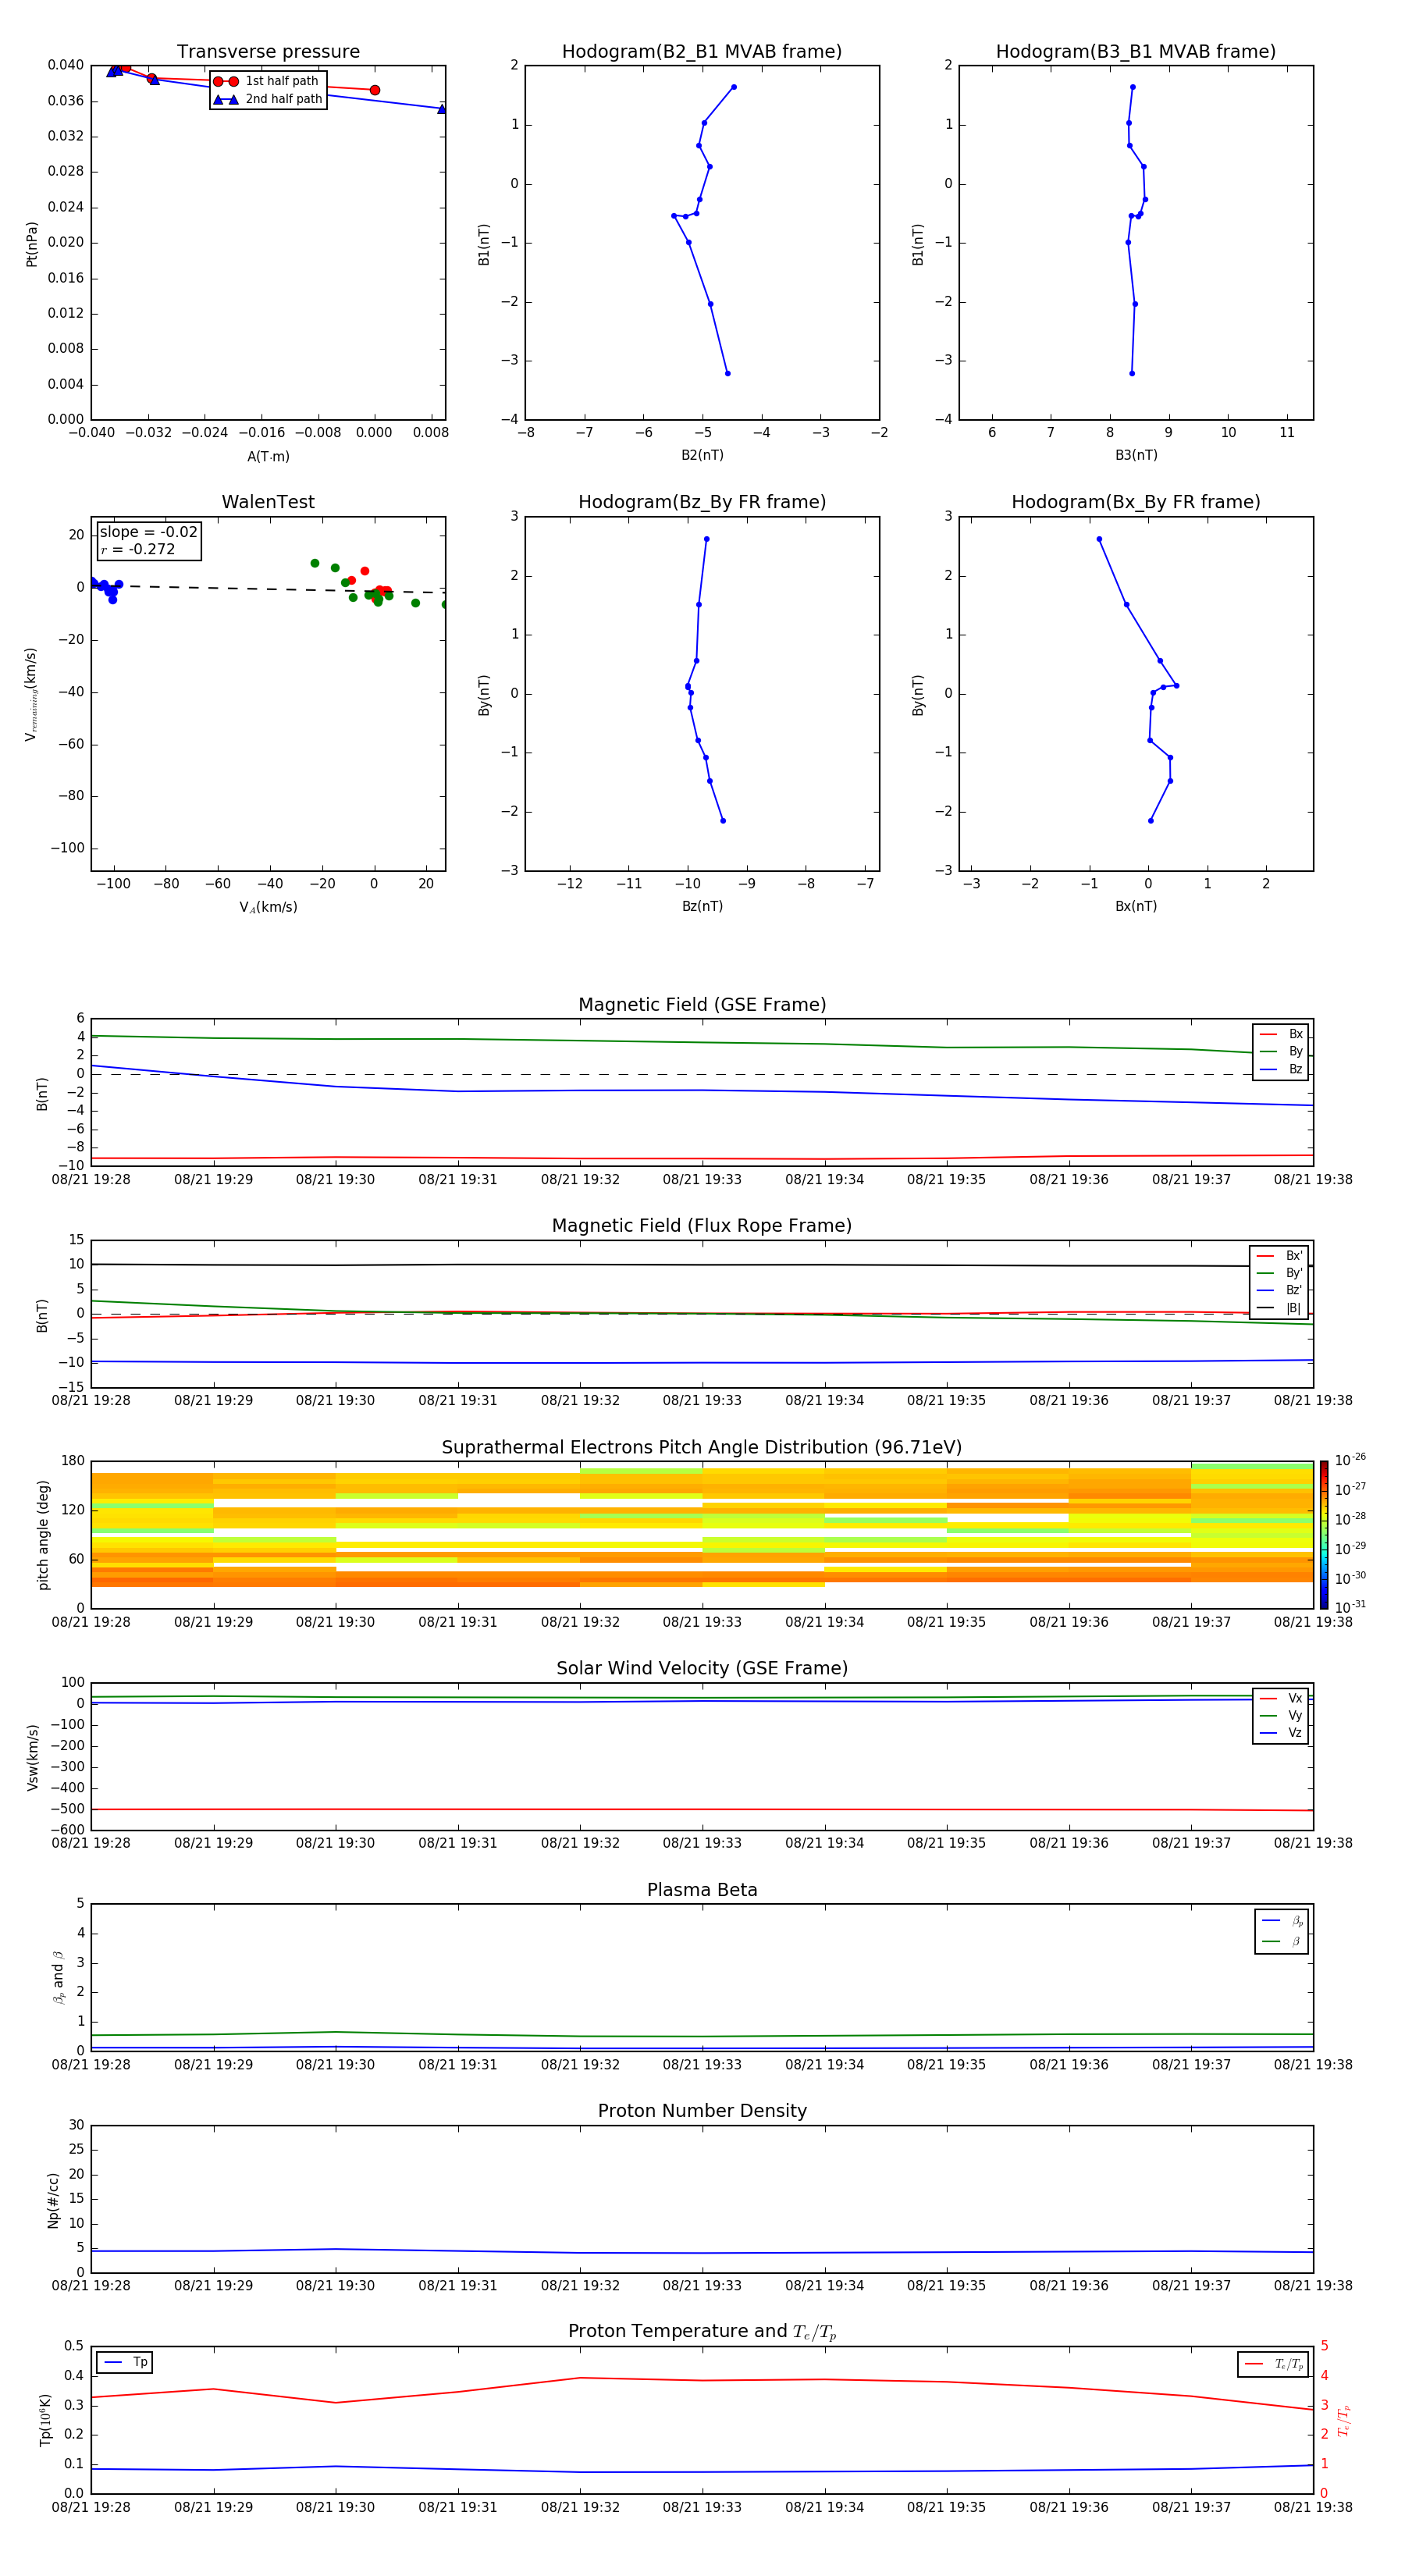Select the Tp legend entry
1405x2576 pixels.
pyautogui.click(x=125, y=2362)
